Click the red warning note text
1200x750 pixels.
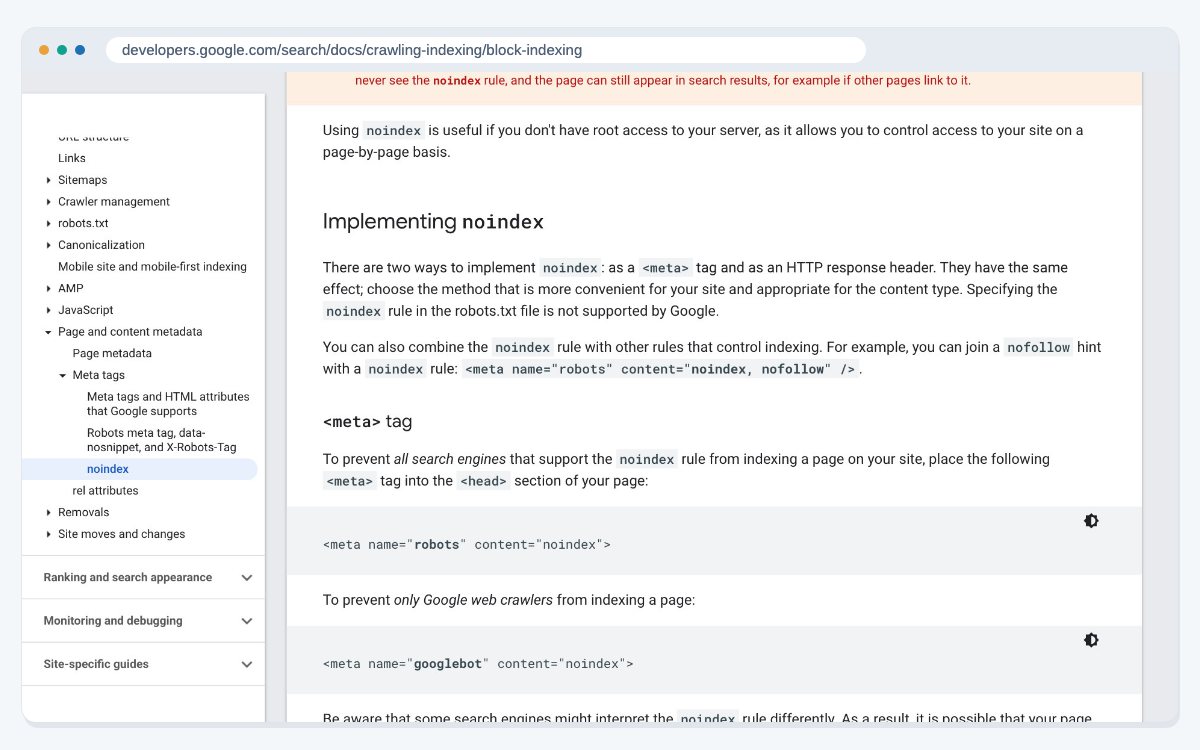663,80
